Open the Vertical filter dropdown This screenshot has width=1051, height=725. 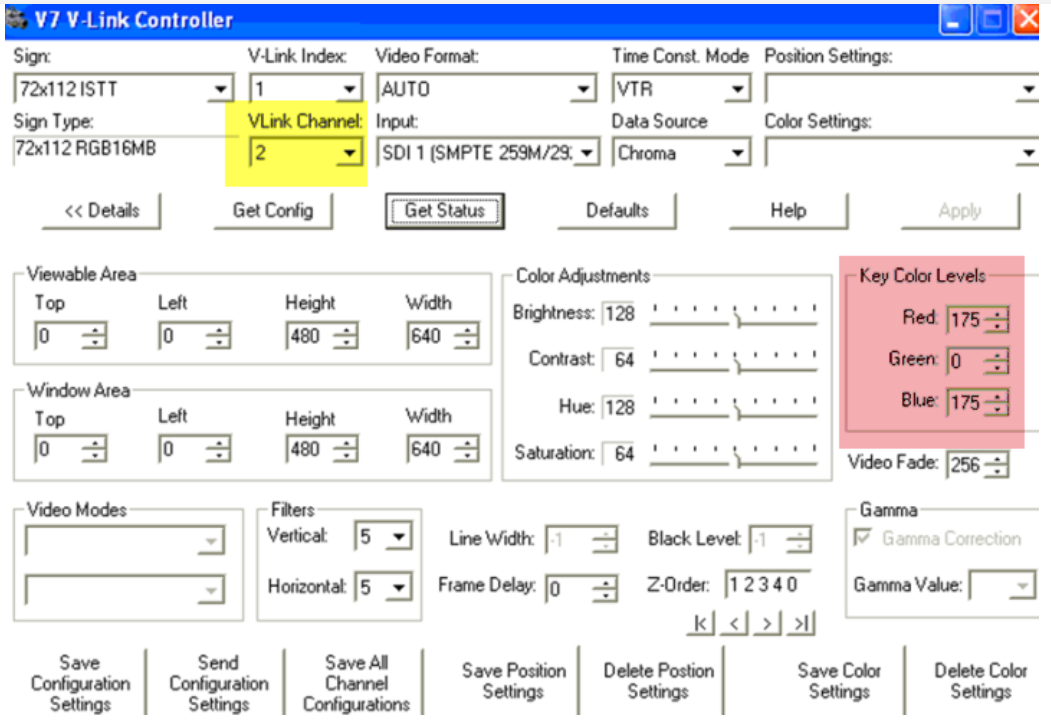point(399,537)
